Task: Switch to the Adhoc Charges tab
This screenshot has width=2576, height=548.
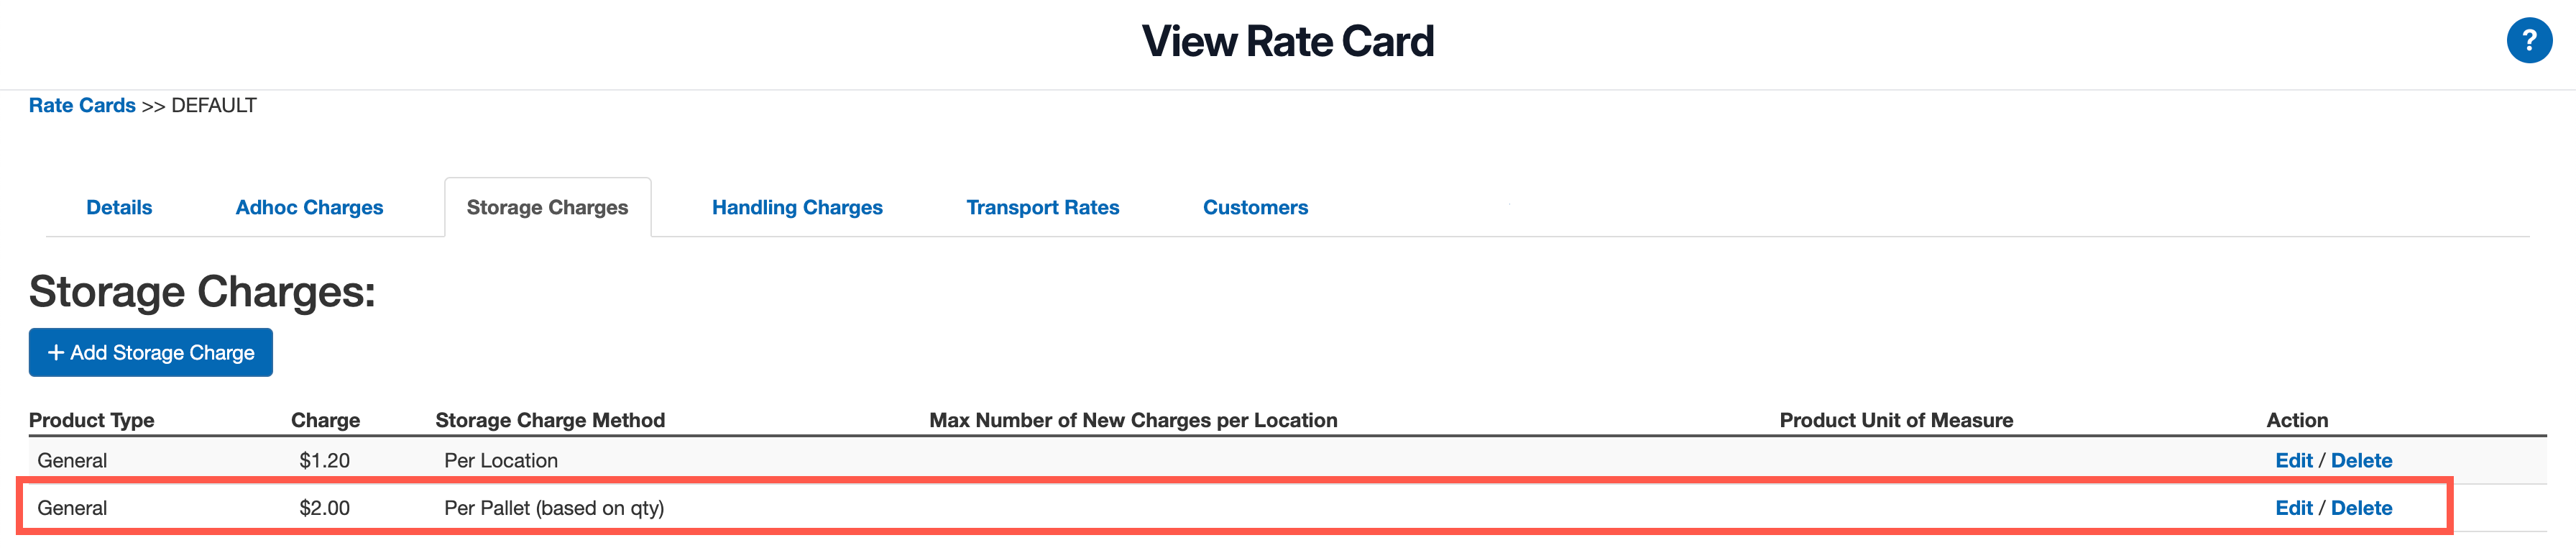Action: tap(309, 207)
